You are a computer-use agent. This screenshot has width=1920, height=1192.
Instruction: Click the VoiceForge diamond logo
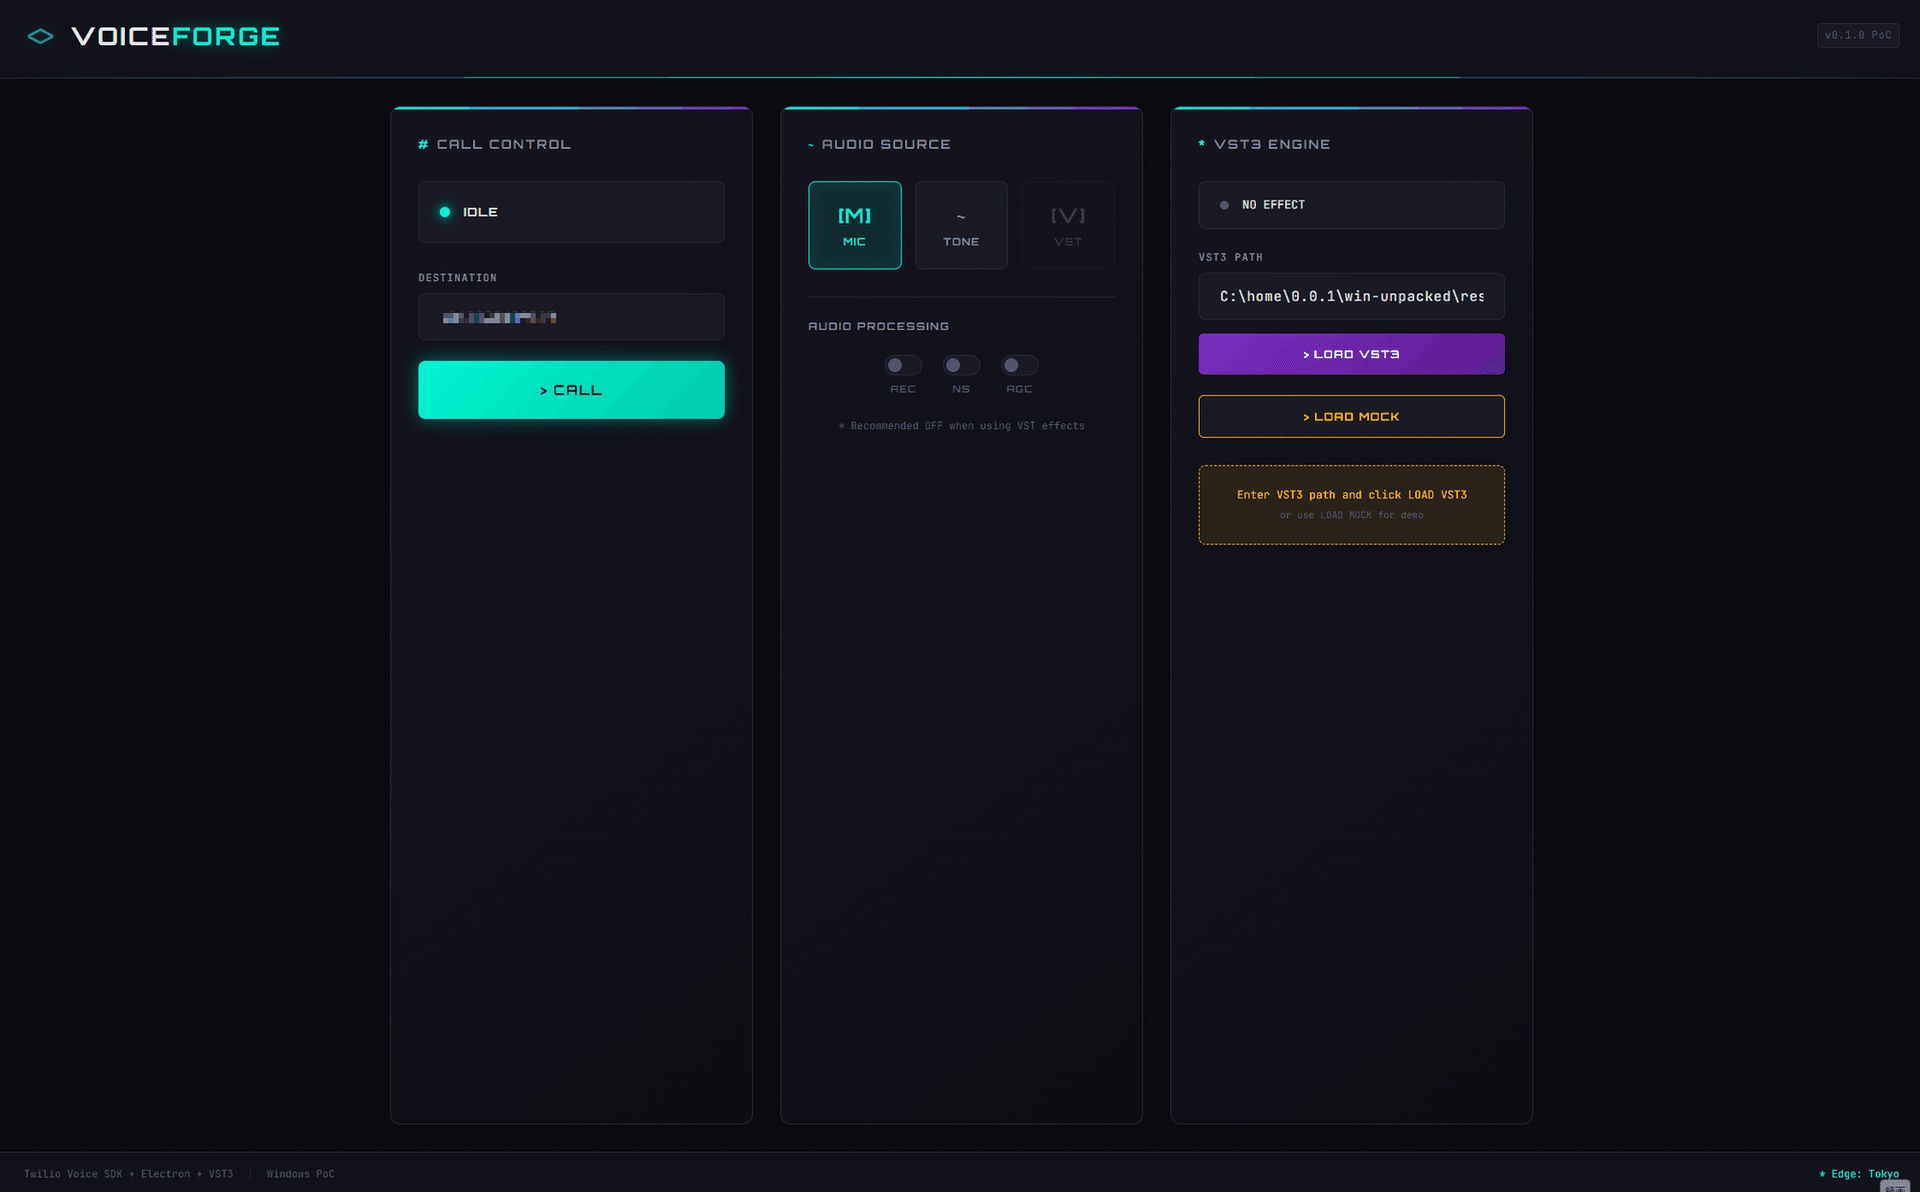pyautogui.click(x=41, y=35)
